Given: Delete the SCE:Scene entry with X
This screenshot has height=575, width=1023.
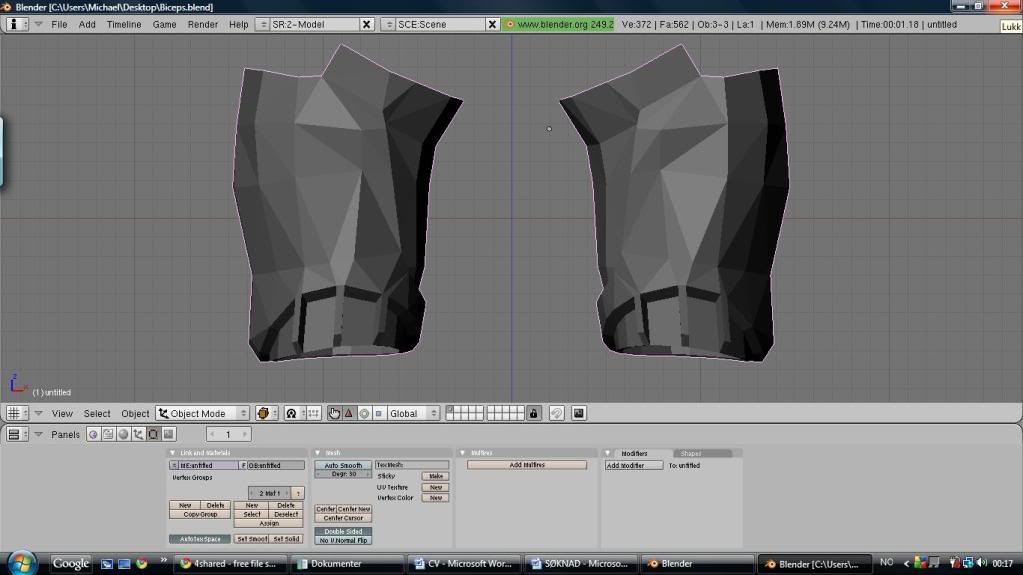Looking at the screenshot, I should coord(493,24).
